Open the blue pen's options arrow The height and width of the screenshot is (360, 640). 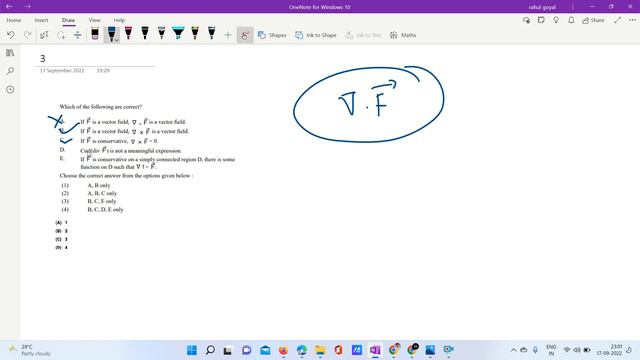(117, 40)
